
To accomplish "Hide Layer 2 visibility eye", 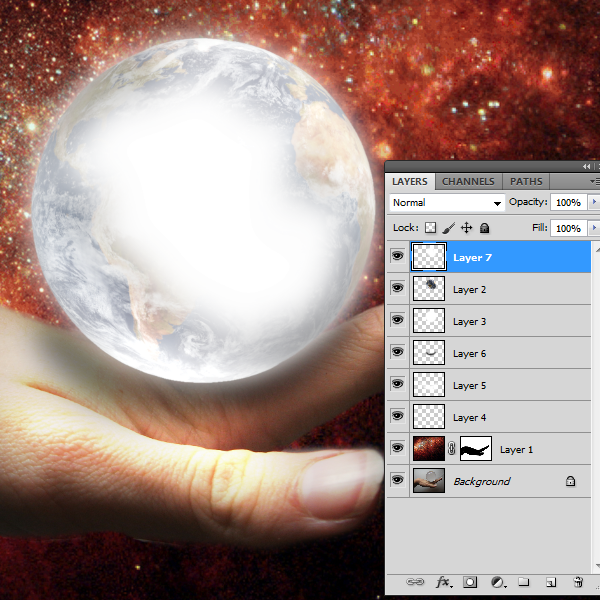I will pos(398,288).
